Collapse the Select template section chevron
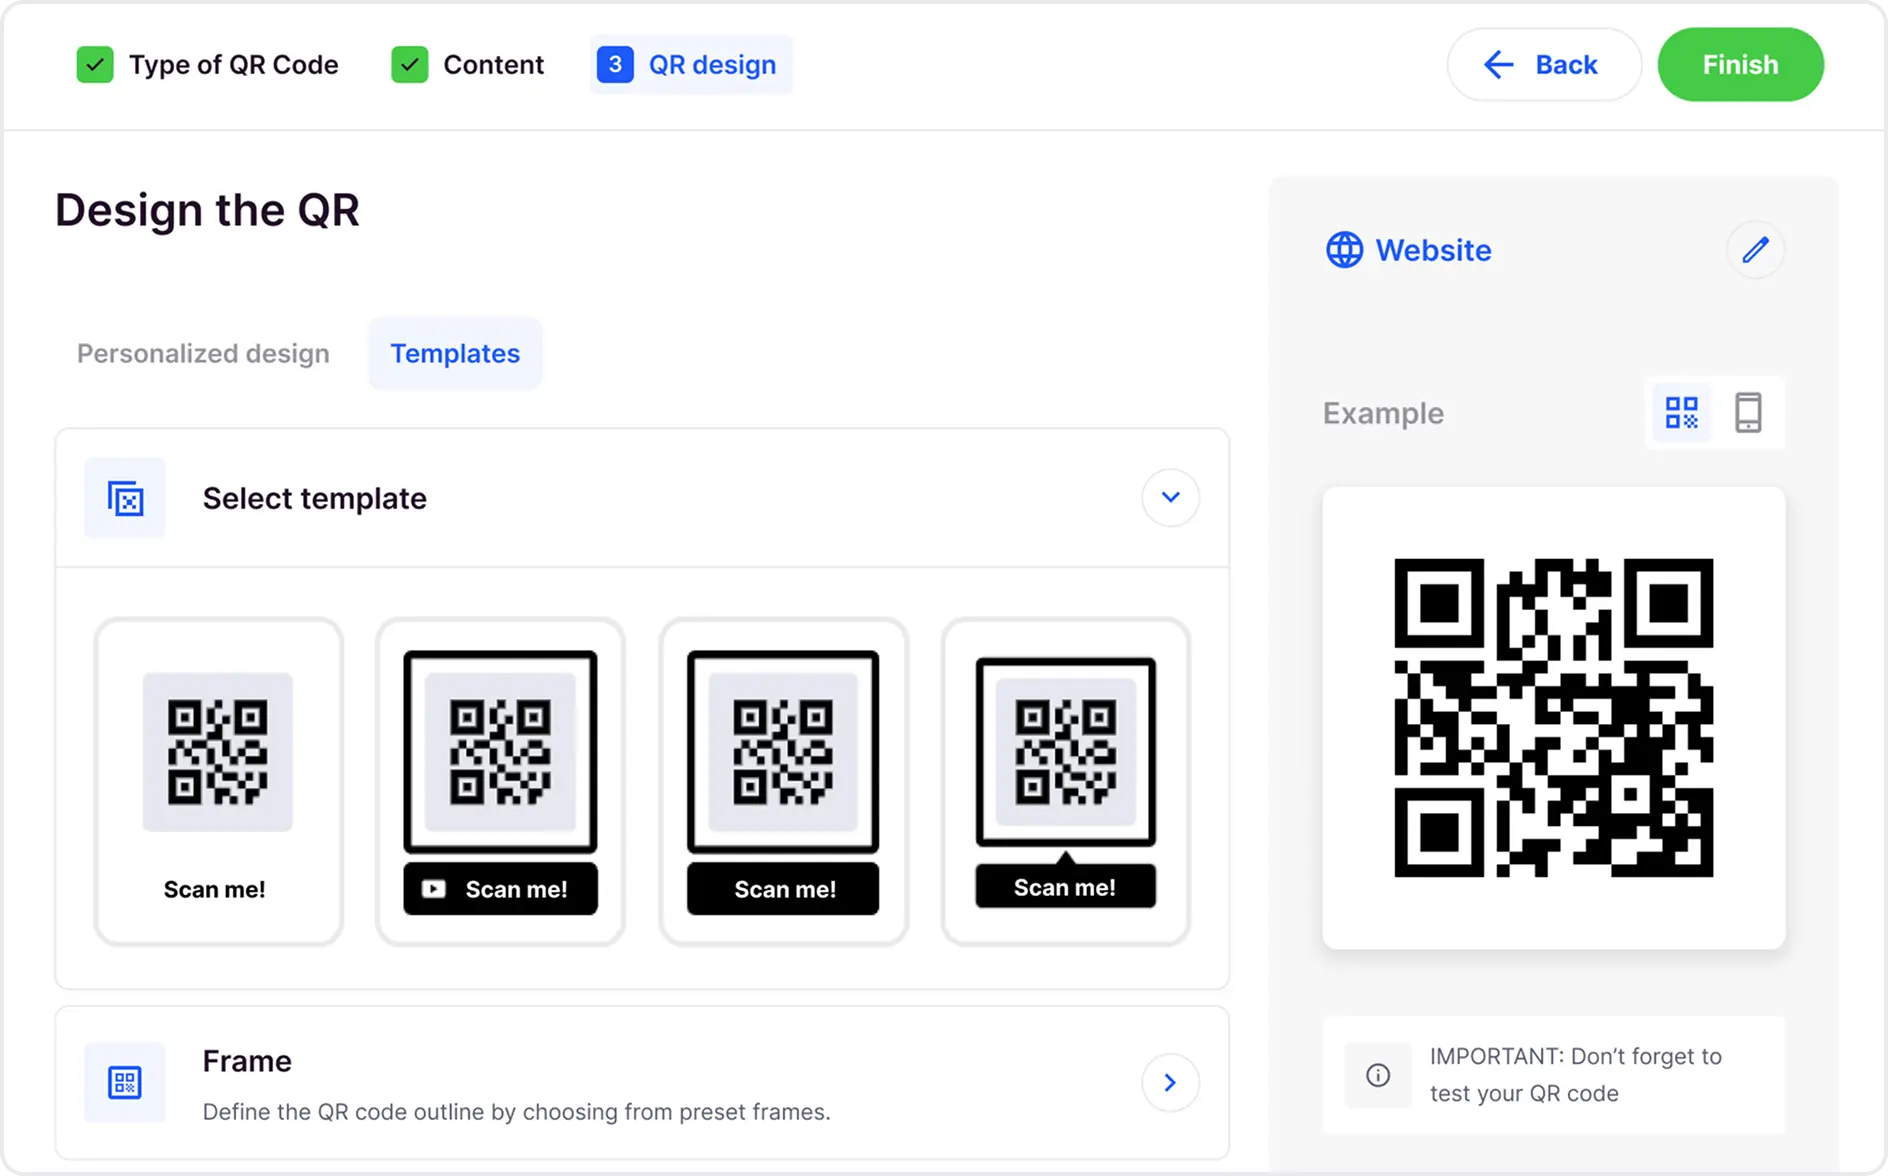Screen dimensions: 1888x1176 [x=1170, y=497]
